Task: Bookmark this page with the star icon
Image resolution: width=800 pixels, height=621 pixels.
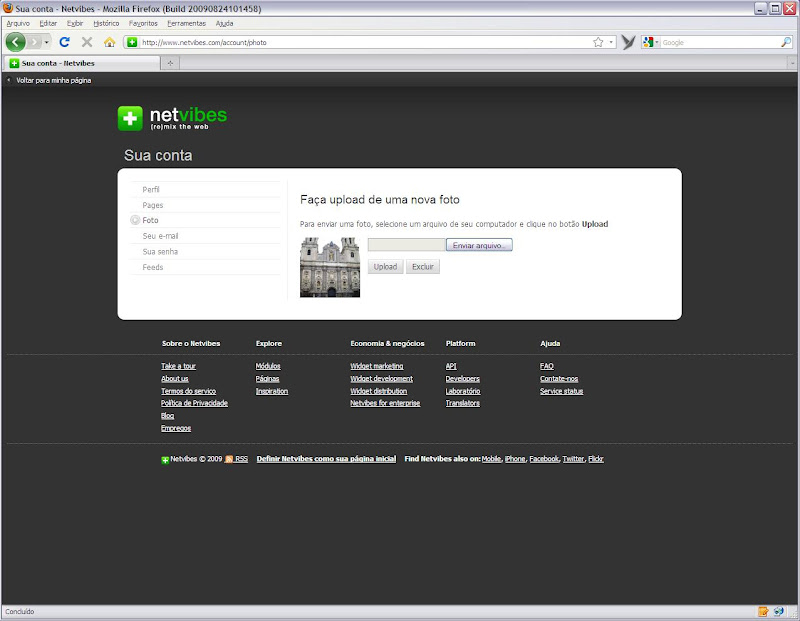Action: [598, 42]
